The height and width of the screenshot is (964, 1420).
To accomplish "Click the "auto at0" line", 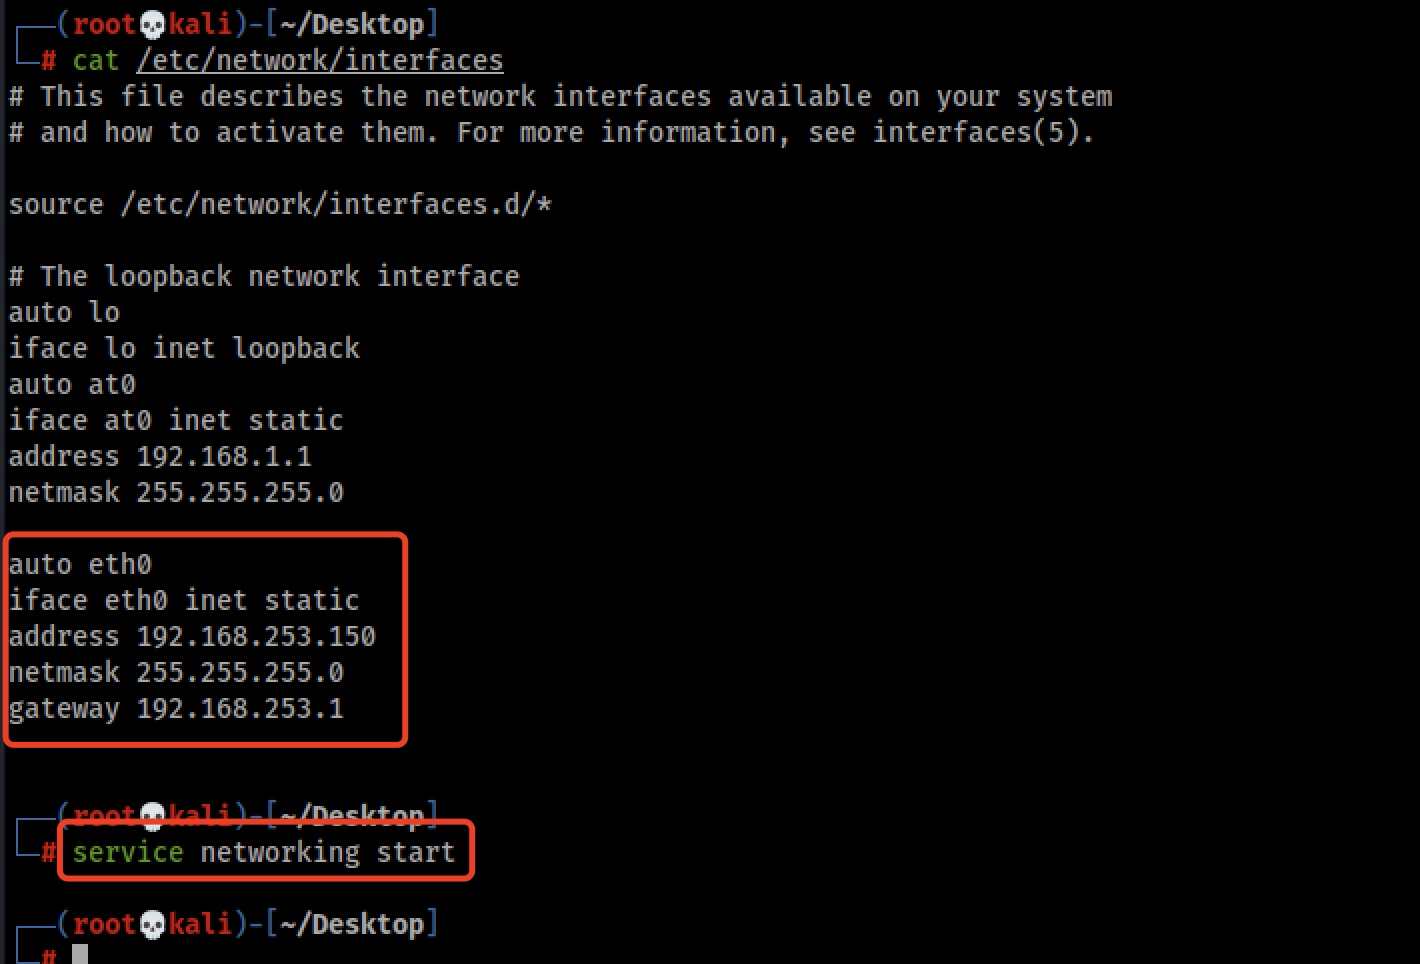I will click(72, 385).
